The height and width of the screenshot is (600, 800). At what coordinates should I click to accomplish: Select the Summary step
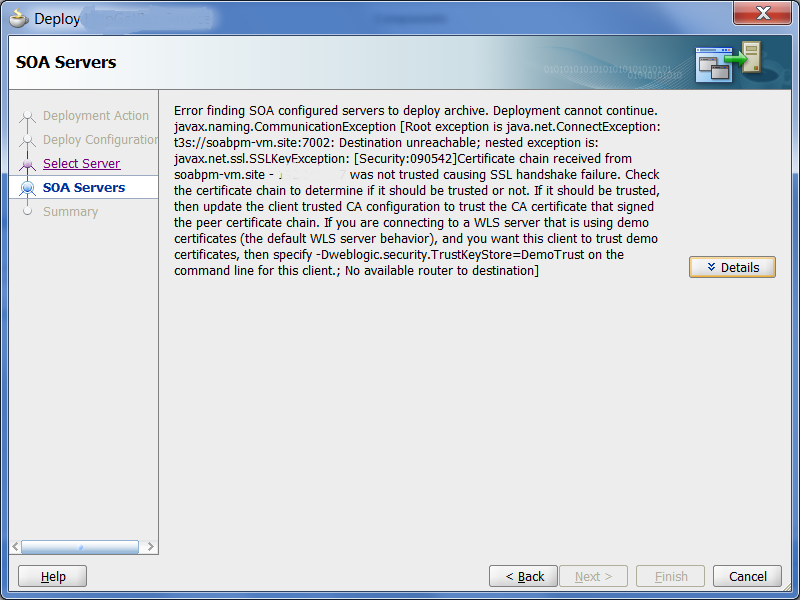[70, 212]
